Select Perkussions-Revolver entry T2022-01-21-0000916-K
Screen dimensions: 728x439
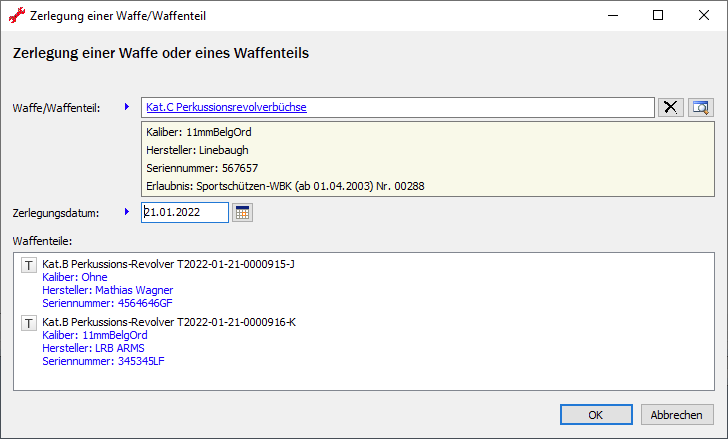168,322
